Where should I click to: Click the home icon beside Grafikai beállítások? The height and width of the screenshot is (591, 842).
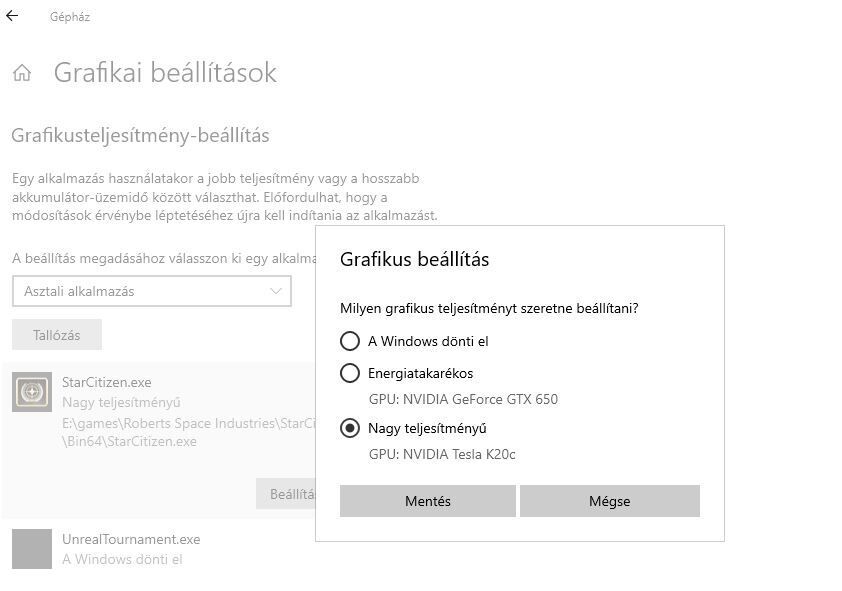[x=22, y=72]
